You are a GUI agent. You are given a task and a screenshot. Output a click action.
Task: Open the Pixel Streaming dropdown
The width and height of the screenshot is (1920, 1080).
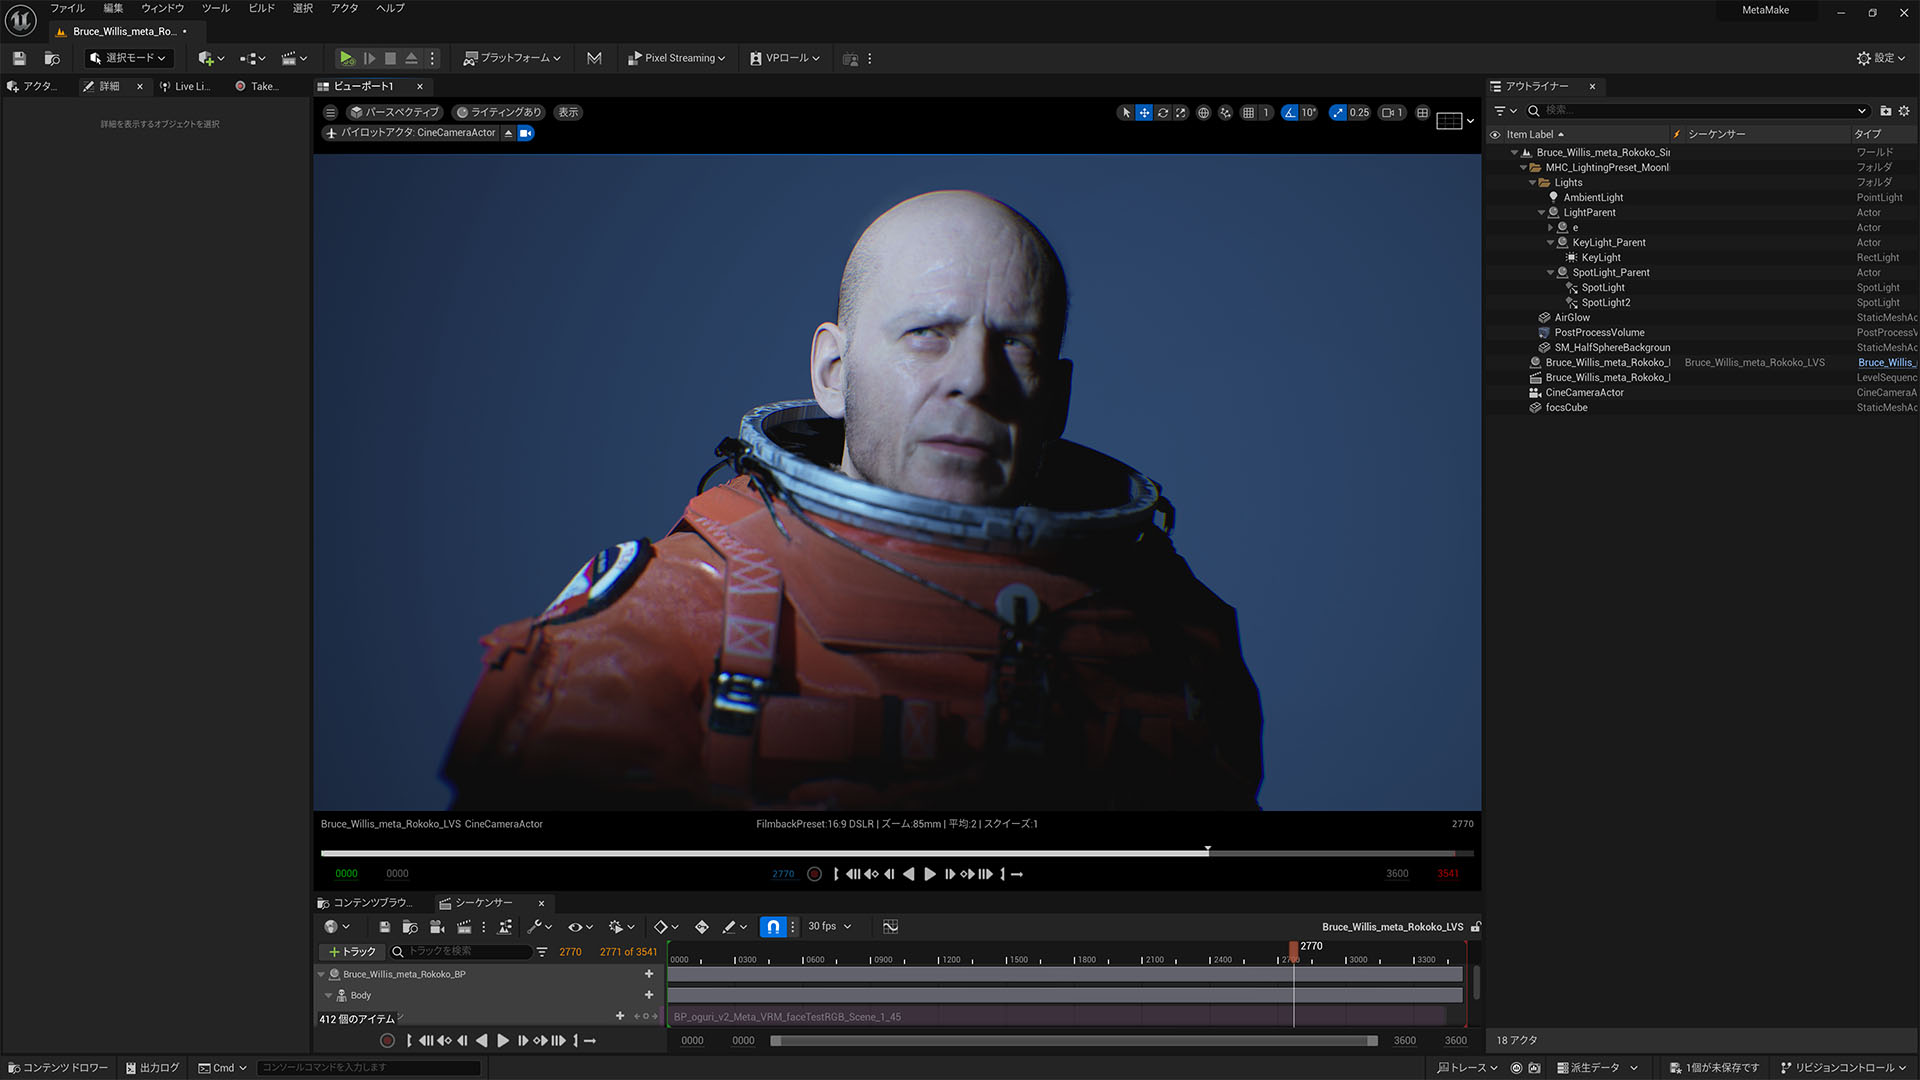tap(676, 58)
